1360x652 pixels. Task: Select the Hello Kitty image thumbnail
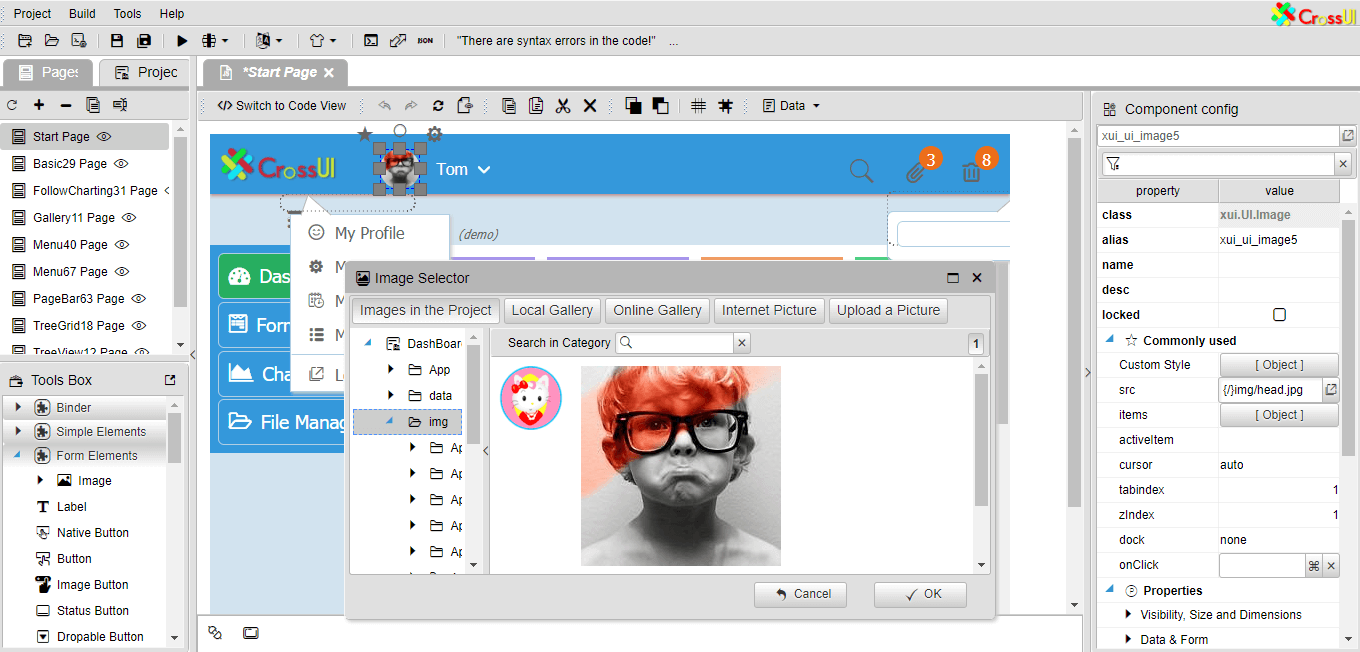tap(530, 397)
